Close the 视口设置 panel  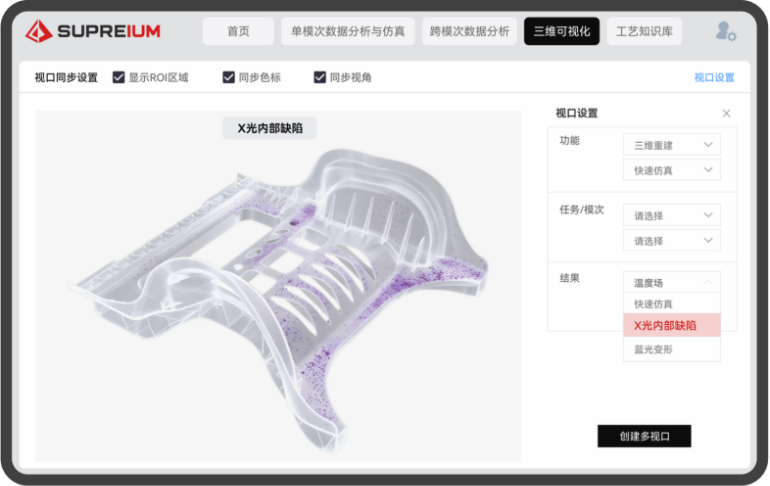726,114
